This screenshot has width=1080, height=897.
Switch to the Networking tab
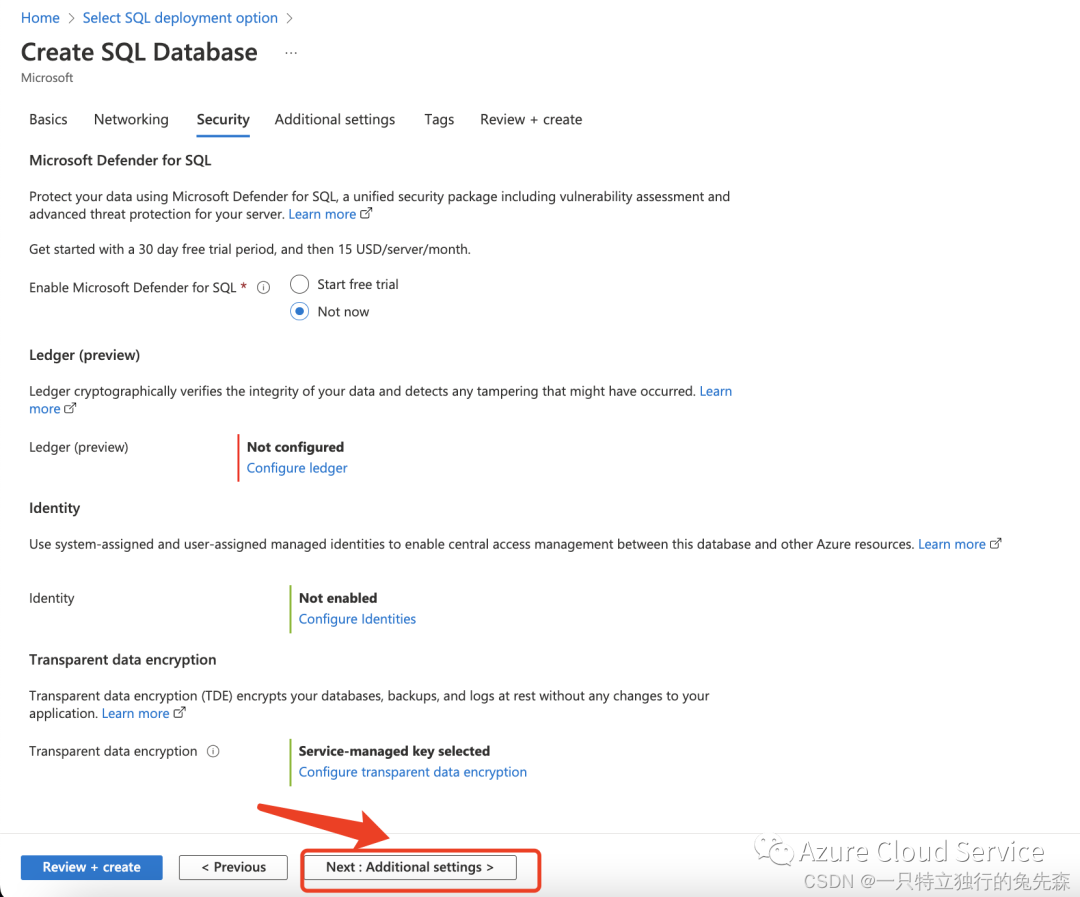[x=131, y=119]
